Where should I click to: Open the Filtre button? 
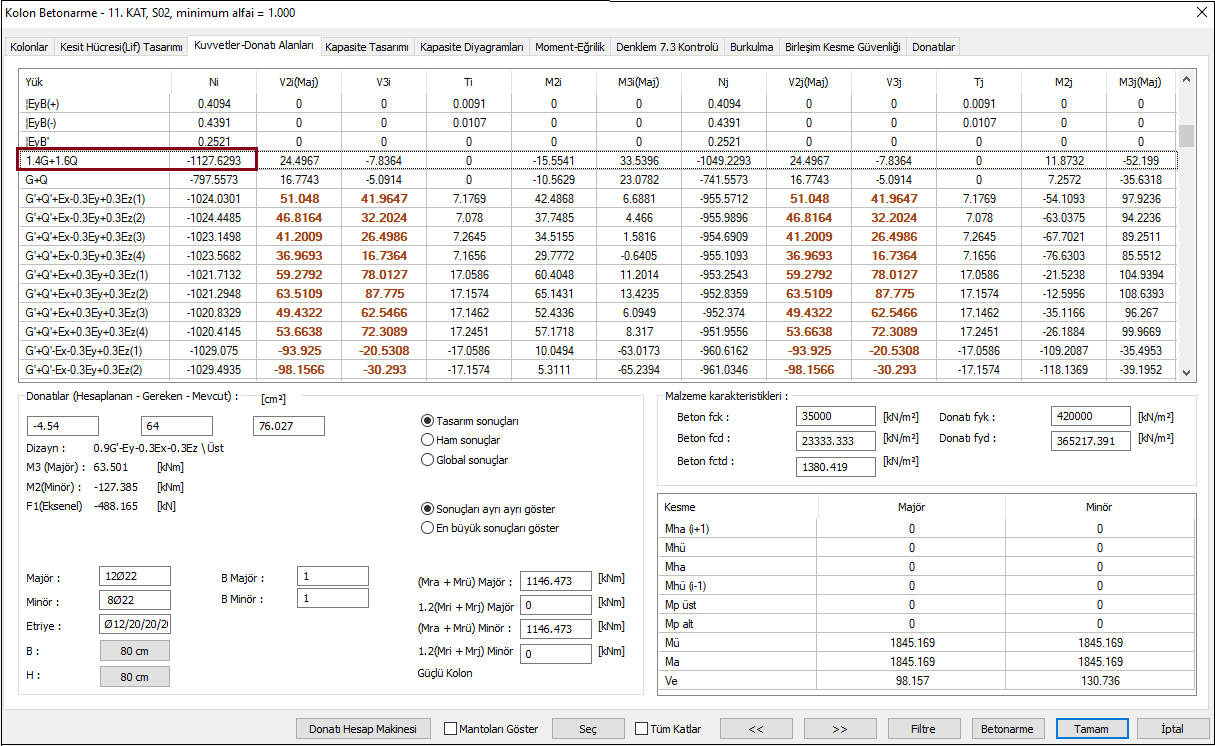(x=924, y=729)
